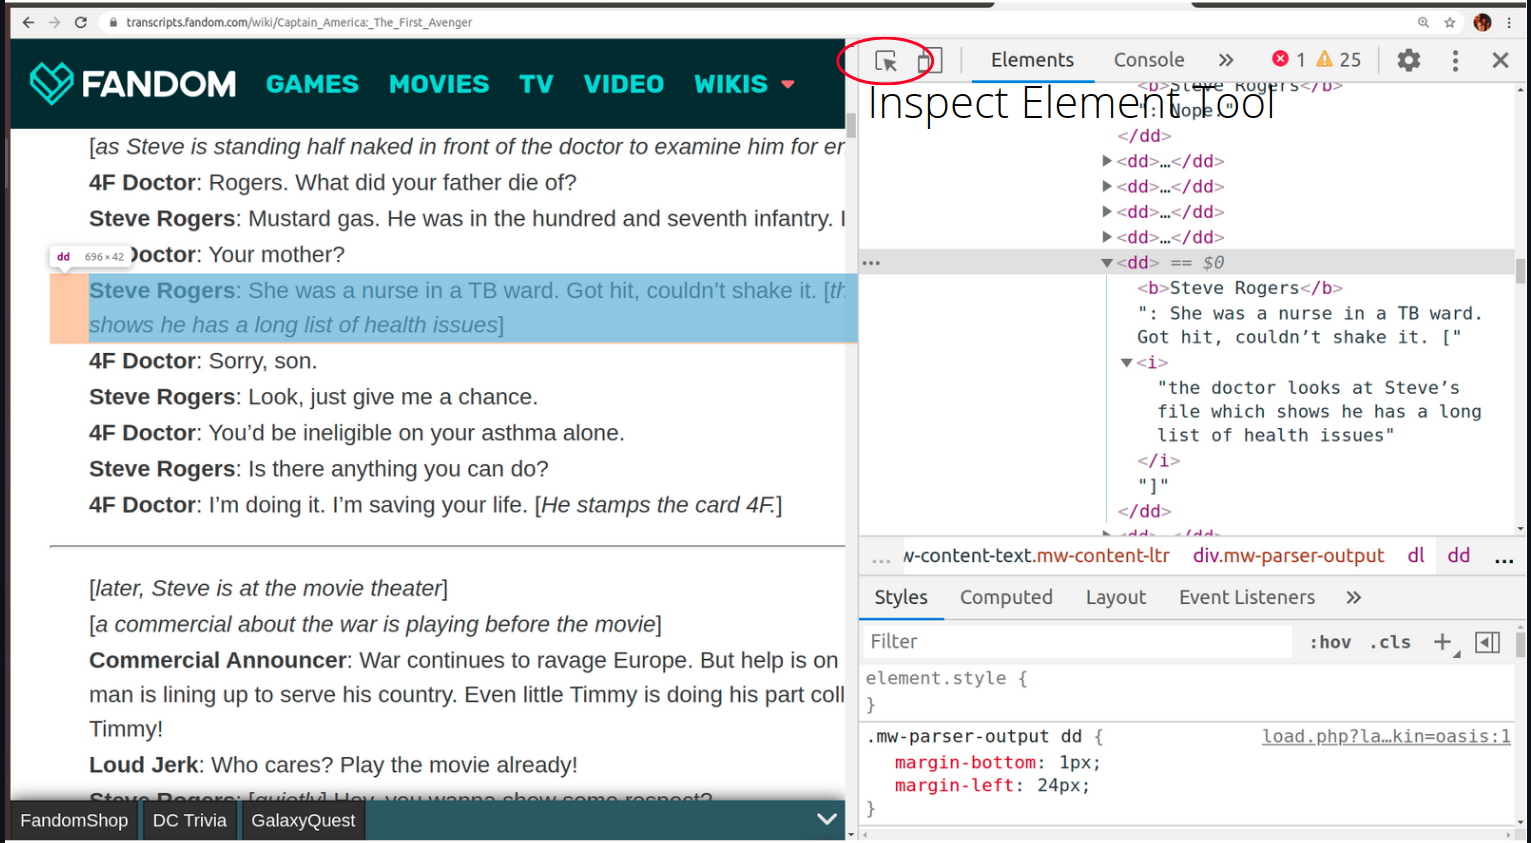Open the Event Listeners tab

point(1247,597)
